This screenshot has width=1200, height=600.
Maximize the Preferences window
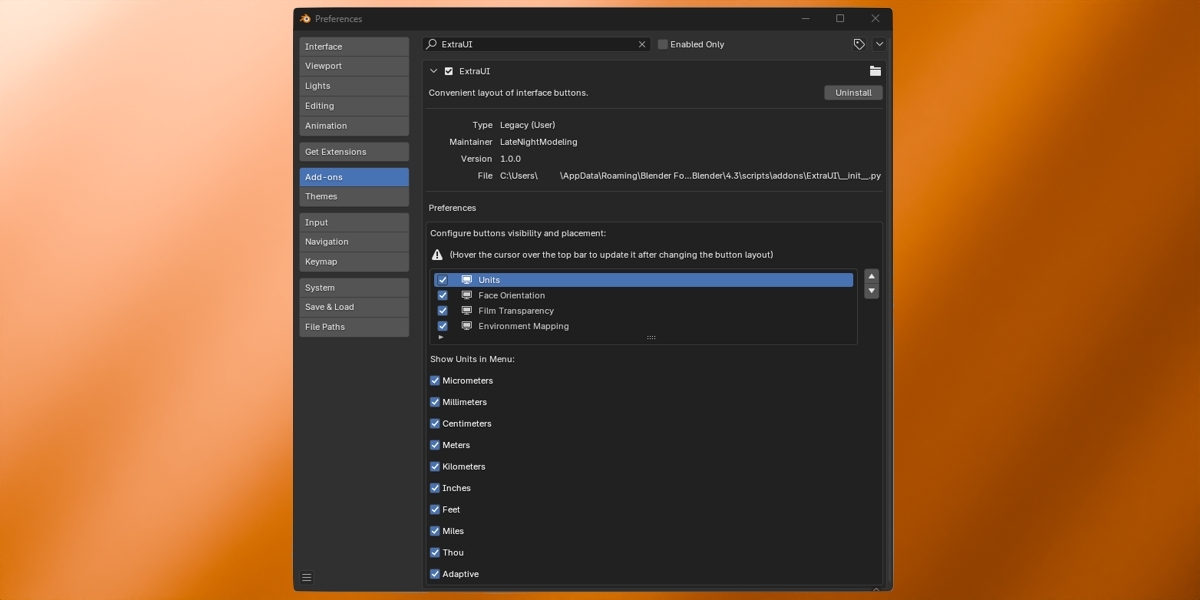(840, 18)
